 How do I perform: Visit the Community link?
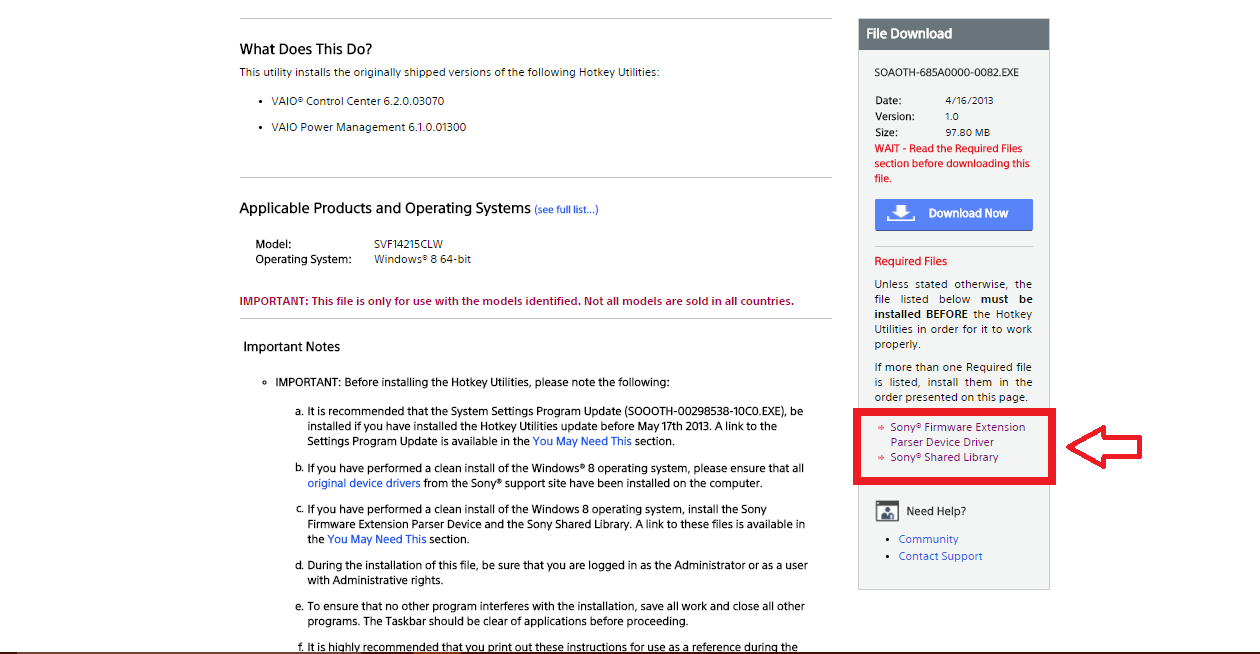tap(928, 539)
